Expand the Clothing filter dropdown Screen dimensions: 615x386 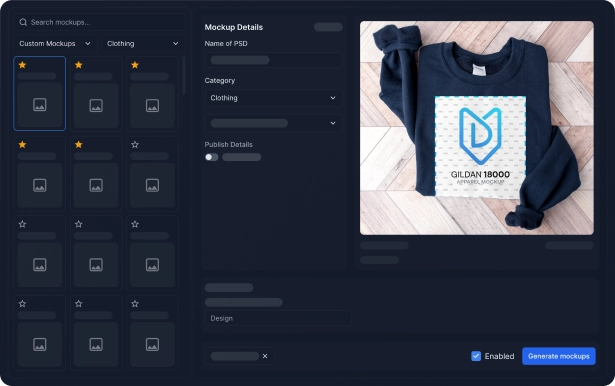click(x=143, y=44)
